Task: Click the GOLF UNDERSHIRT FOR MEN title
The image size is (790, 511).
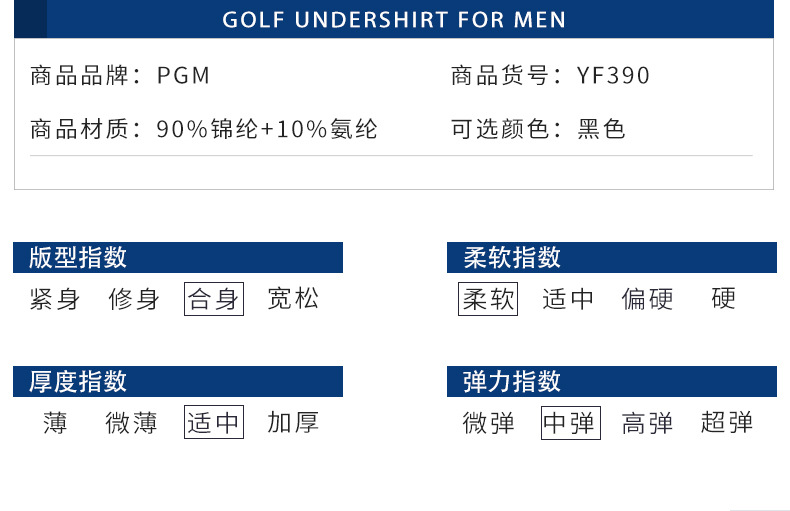Action: click(x=394, y=20)
